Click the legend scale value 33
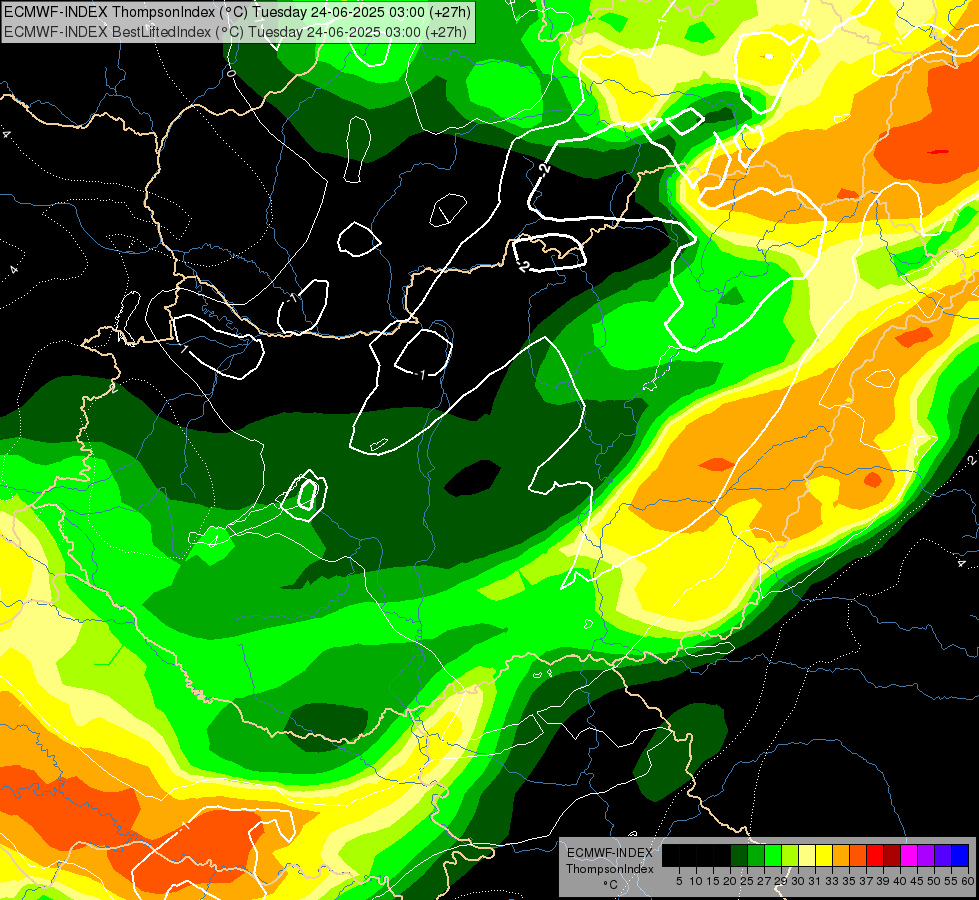This screenshot has width=979, height=900. [832, 881]
